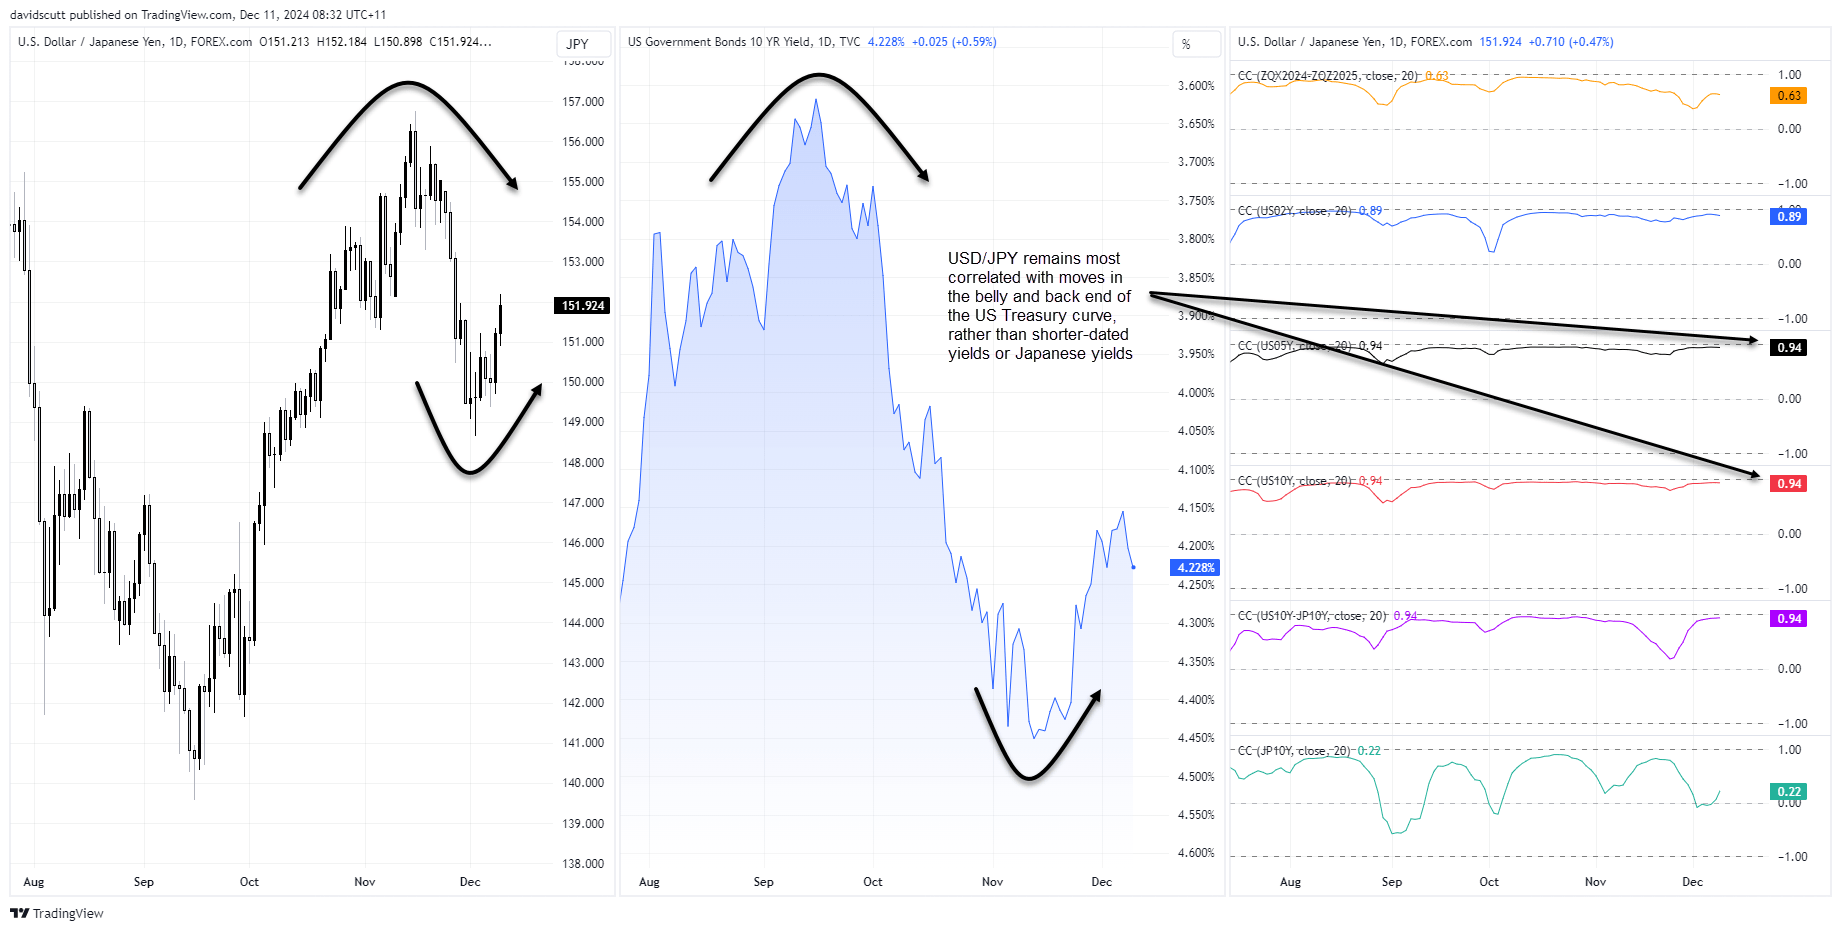Click the Dec label on left chart time axis
Image resolution: width=1841 pixels, height=931 pixels.
pos(470,882)
